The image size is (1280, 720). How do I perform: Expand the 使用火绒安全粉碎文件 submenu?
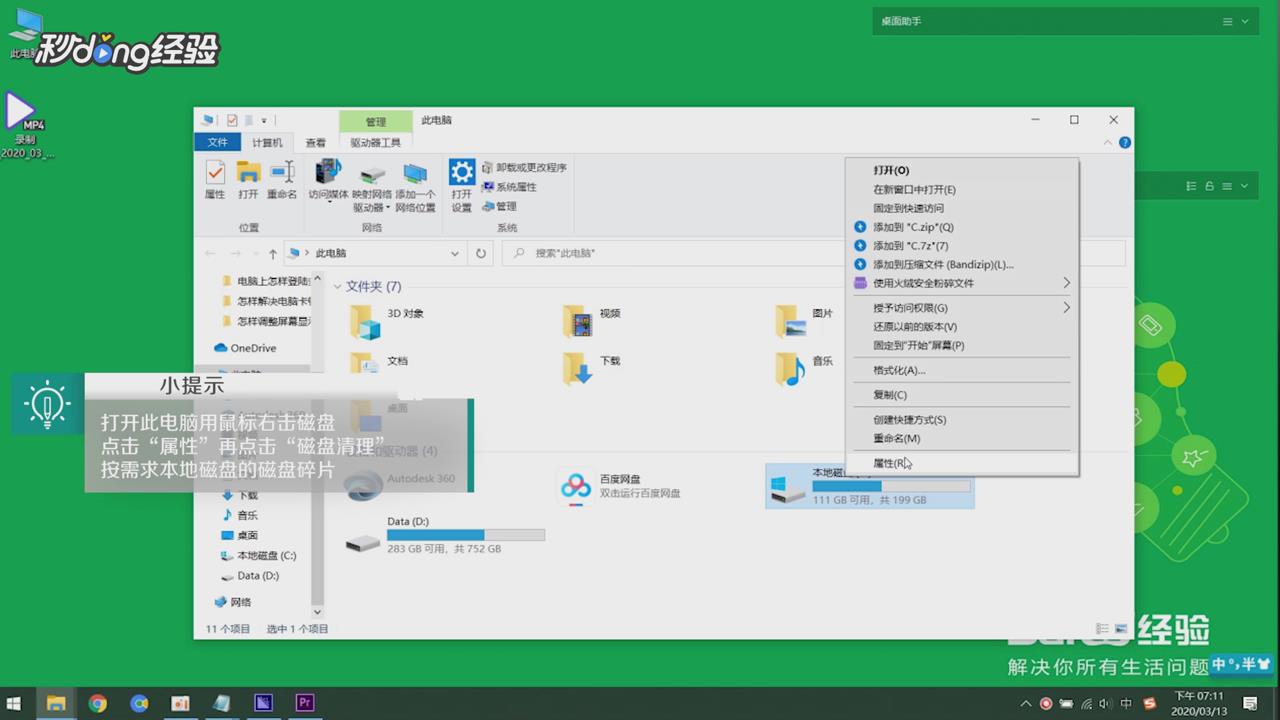click(x=1066, y=283)
